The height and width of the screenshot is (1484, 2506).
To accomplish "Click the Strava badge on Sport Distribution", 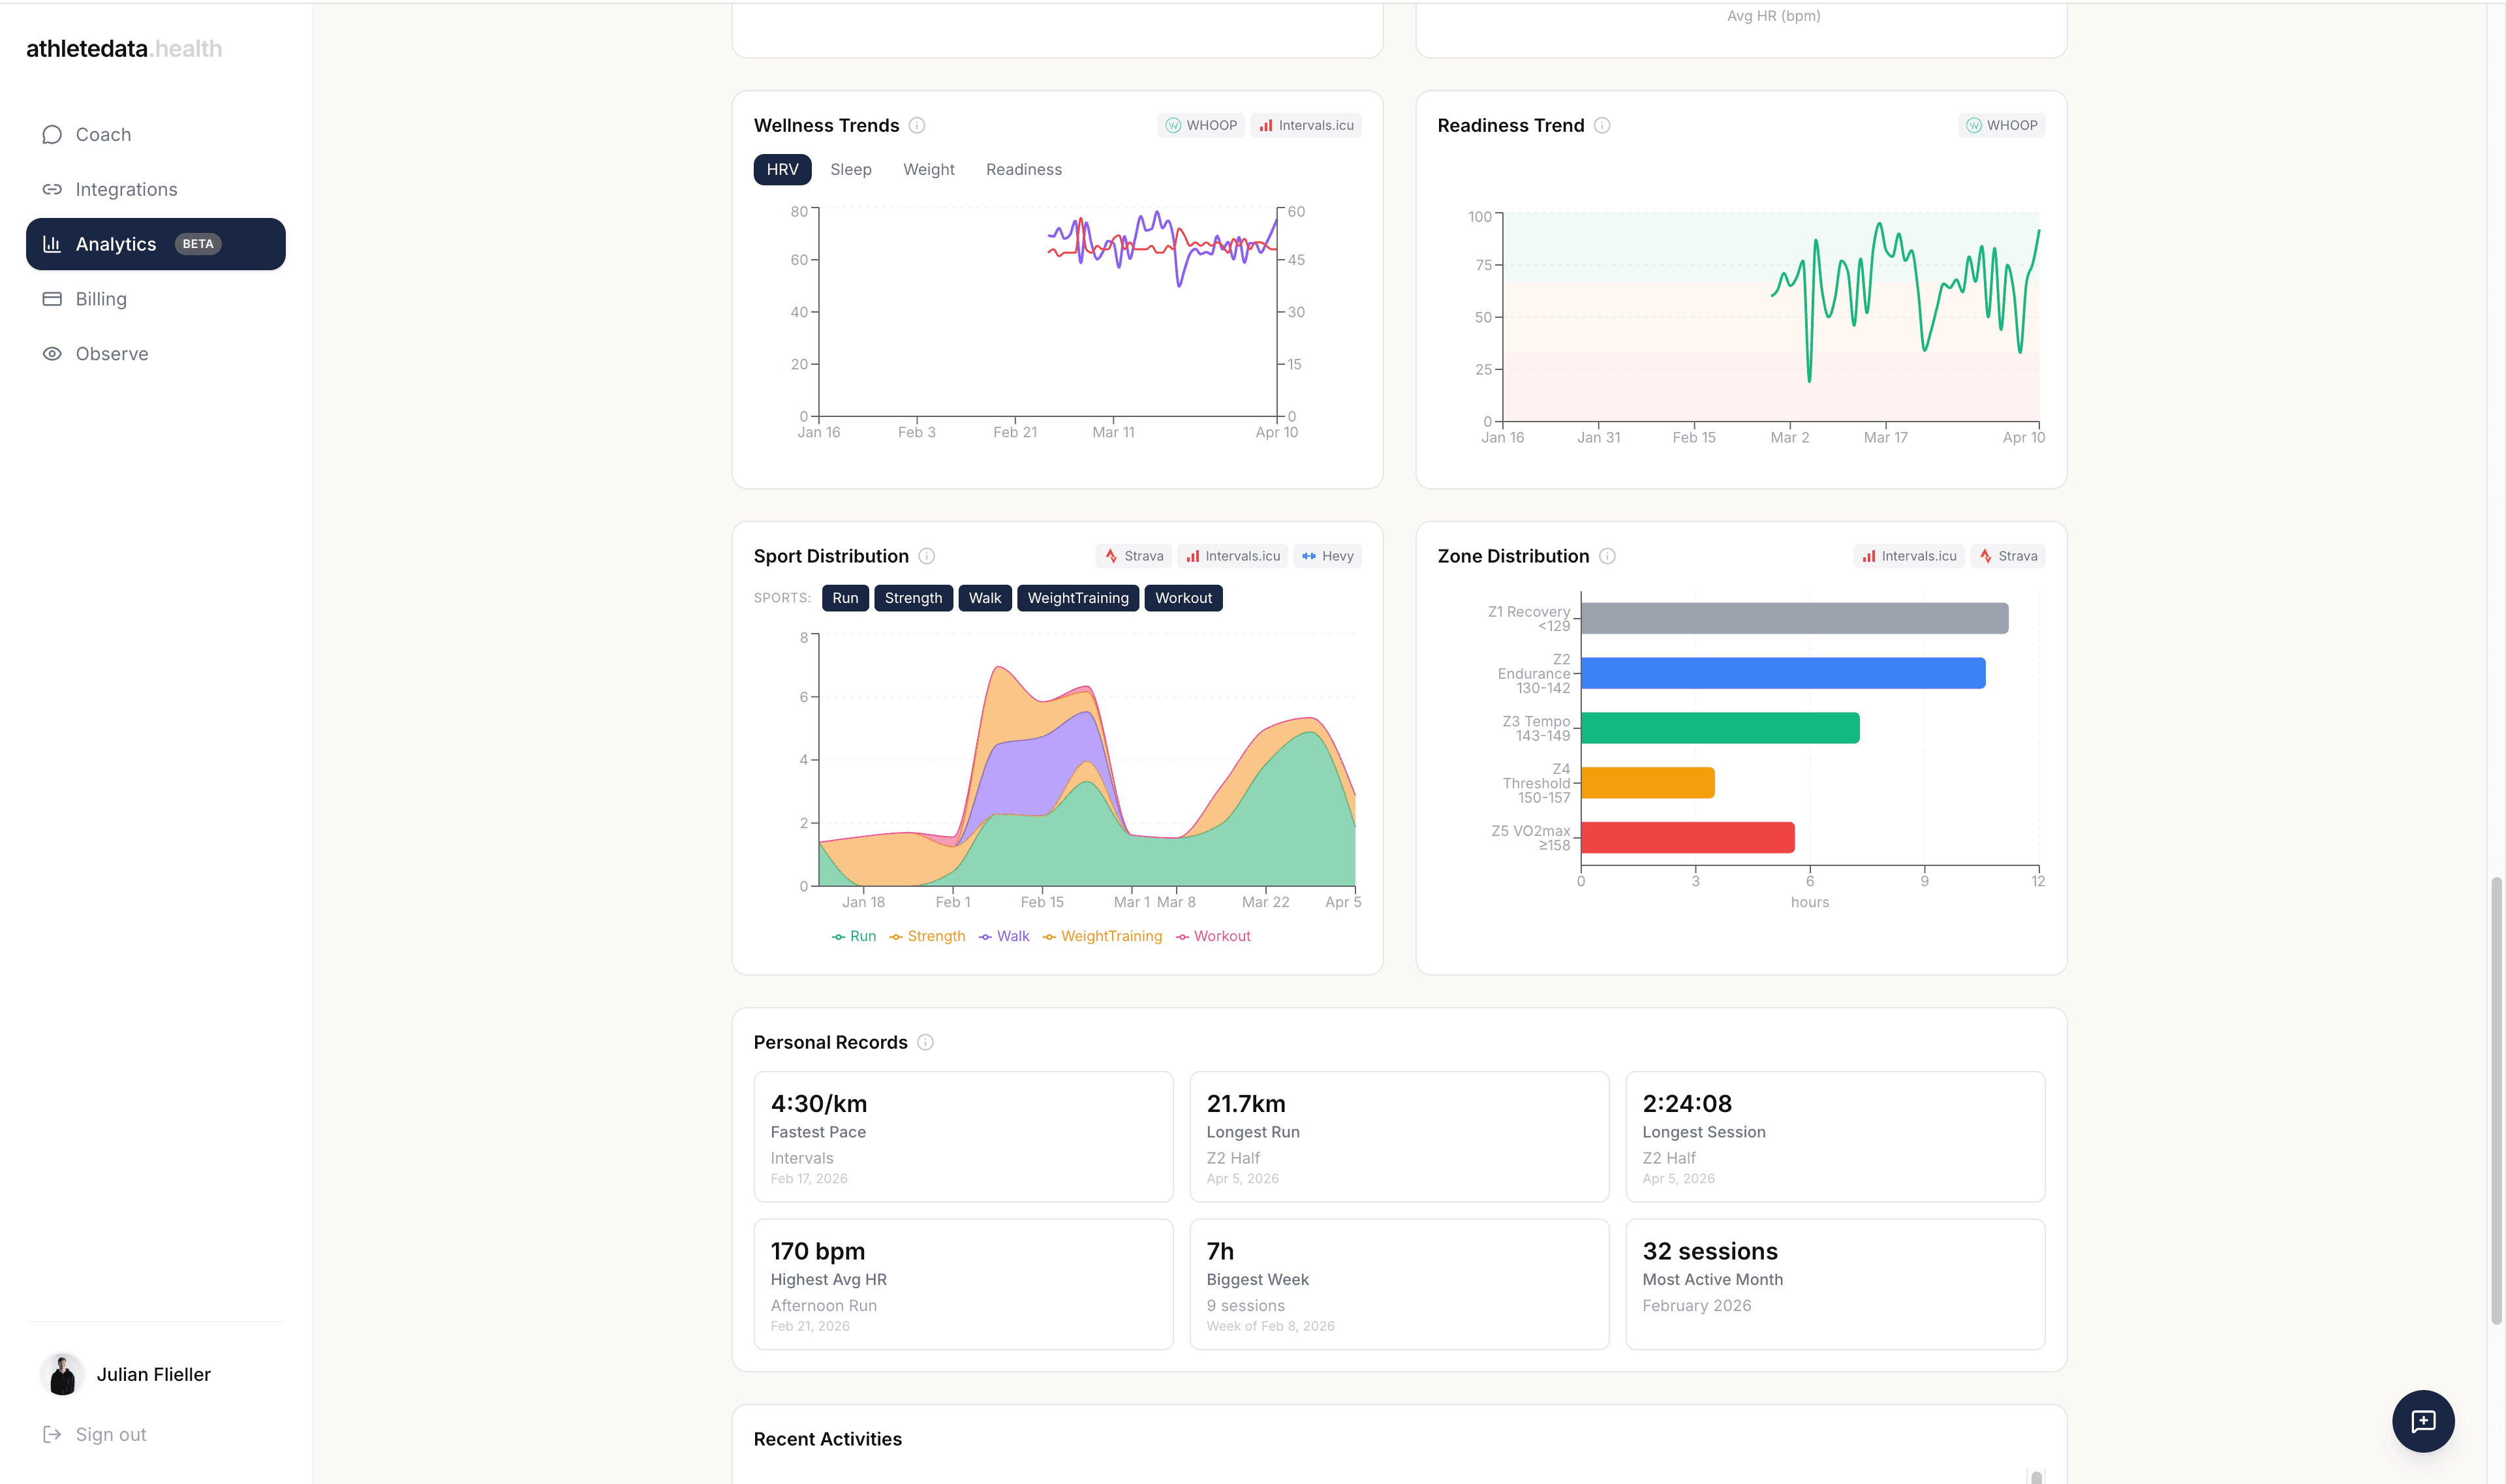I will click(1133, 556).
